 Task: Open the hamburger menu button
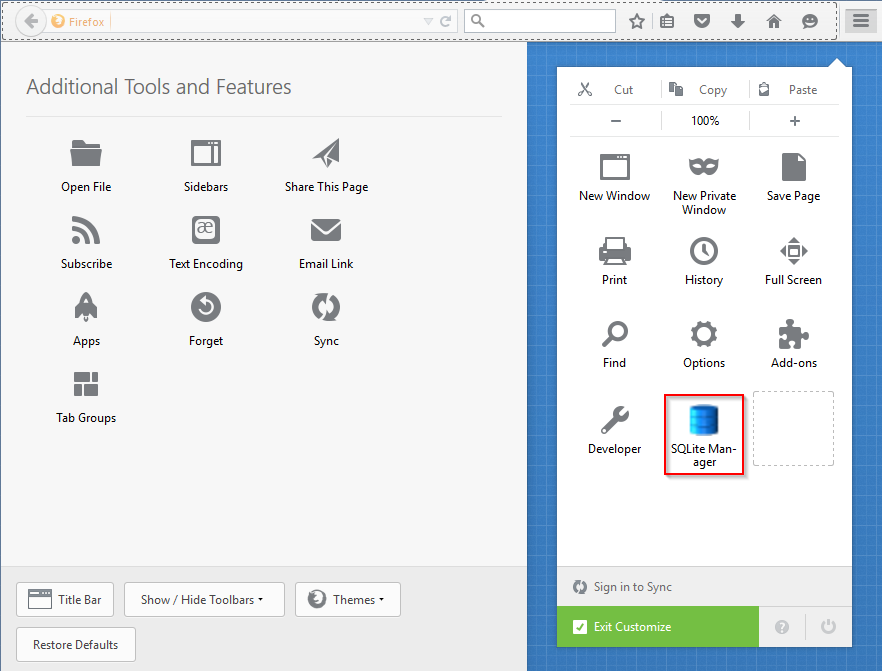pyautogui.click(x=861, y=21)
